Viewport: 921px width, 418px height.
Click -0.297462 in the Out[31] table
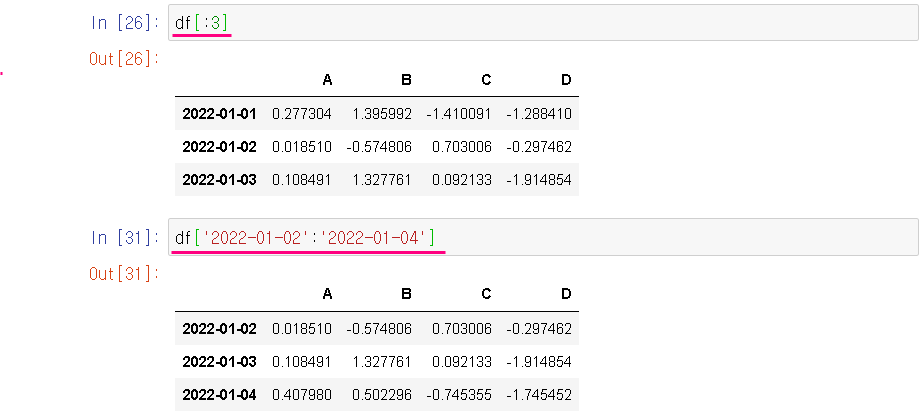pyautogui.click(x=539, y=329)
